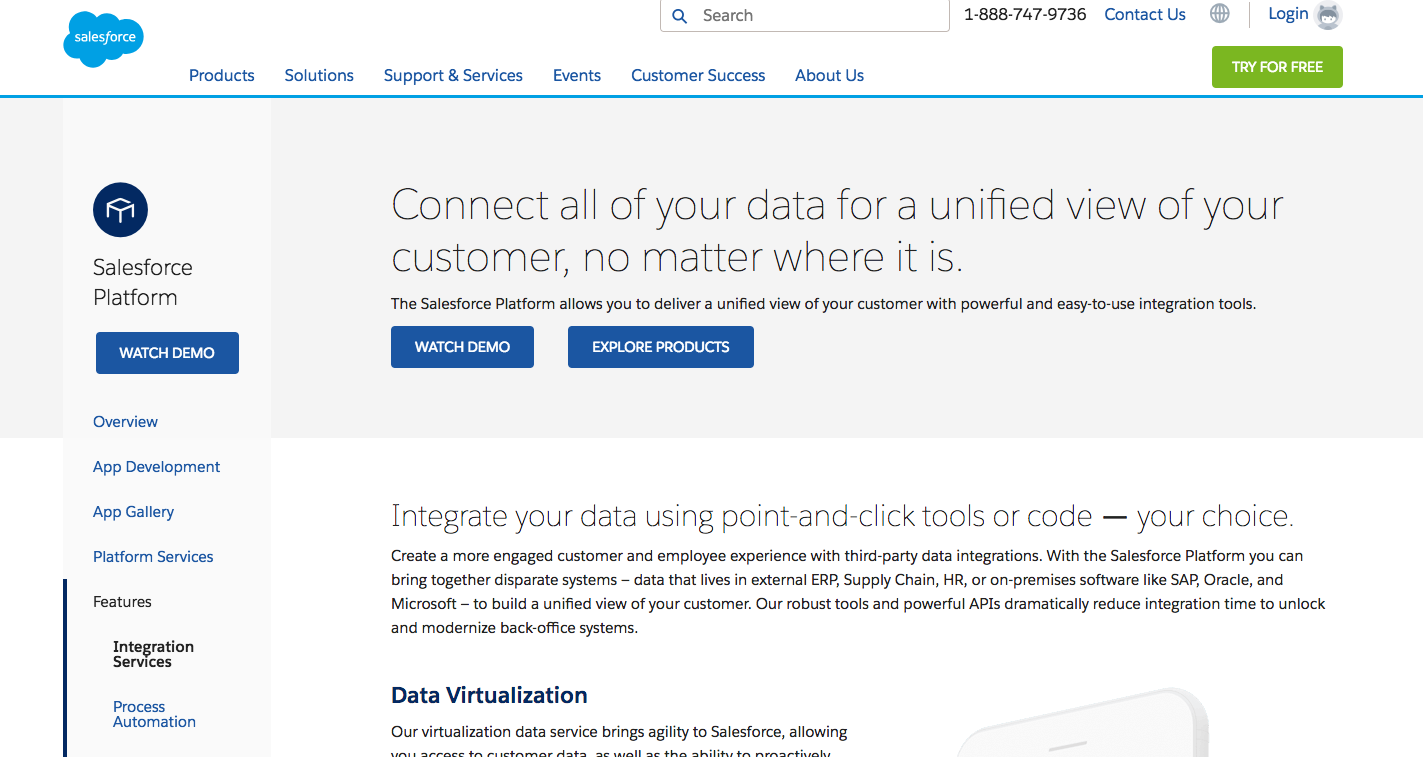Click the Salesforce cloud logo
This screenshot has width=1423, height=757.
tap(104, 40)
